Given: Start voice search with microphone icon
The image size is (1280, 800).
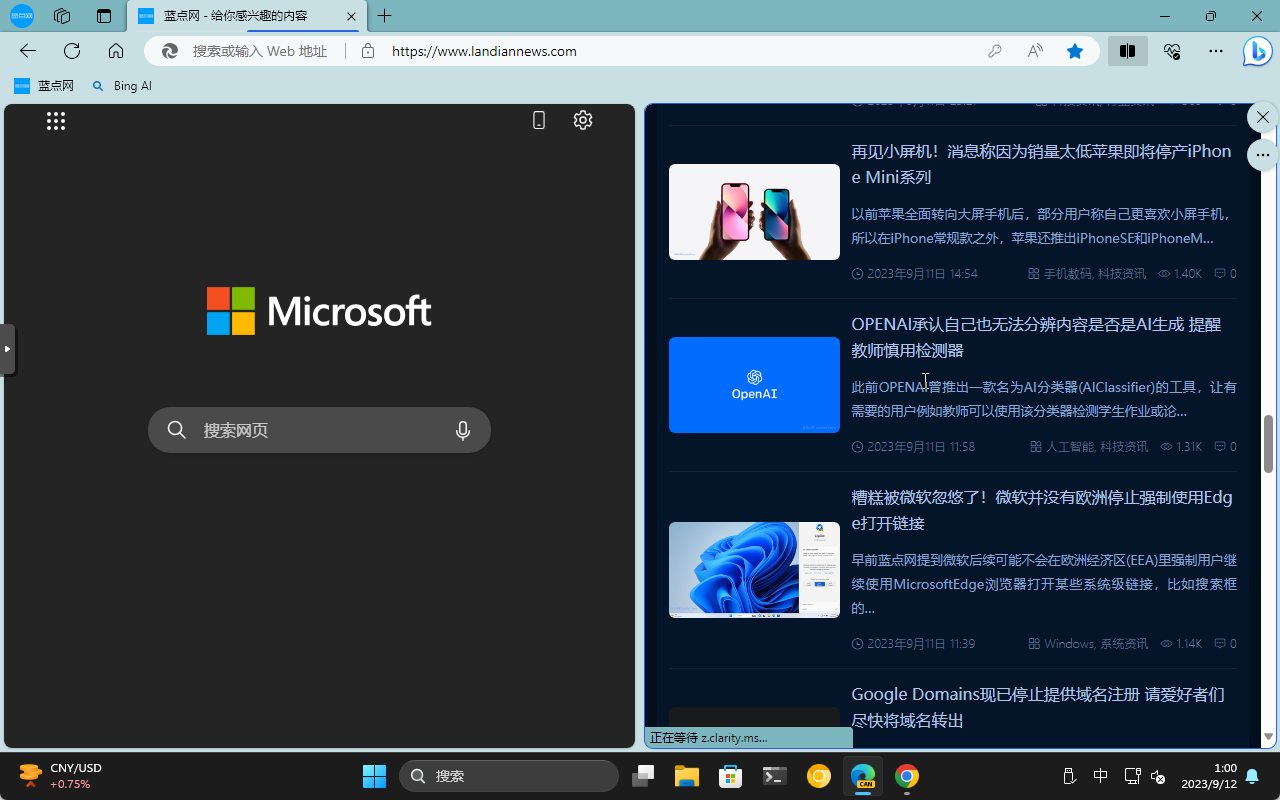Looking at the screenshot, I should [463, 430].
